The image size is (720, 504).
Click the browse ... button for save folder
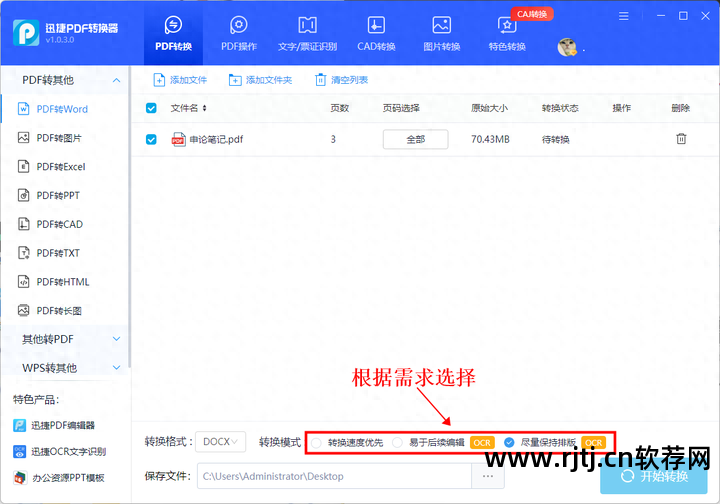pyautogui.click(x=488, y=476)
